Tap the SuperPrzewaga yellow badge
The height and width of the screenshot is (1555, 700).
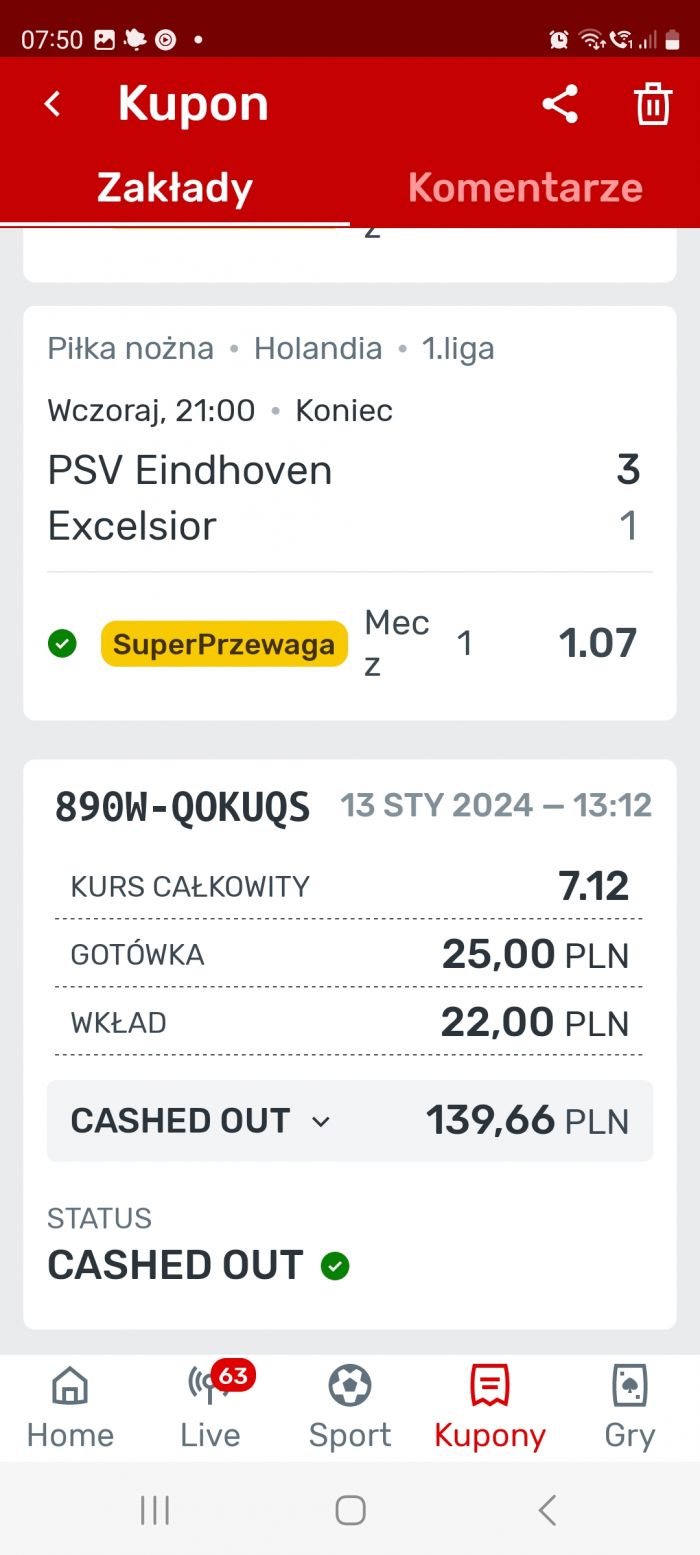pyautogui.click(x=224, y=644)
